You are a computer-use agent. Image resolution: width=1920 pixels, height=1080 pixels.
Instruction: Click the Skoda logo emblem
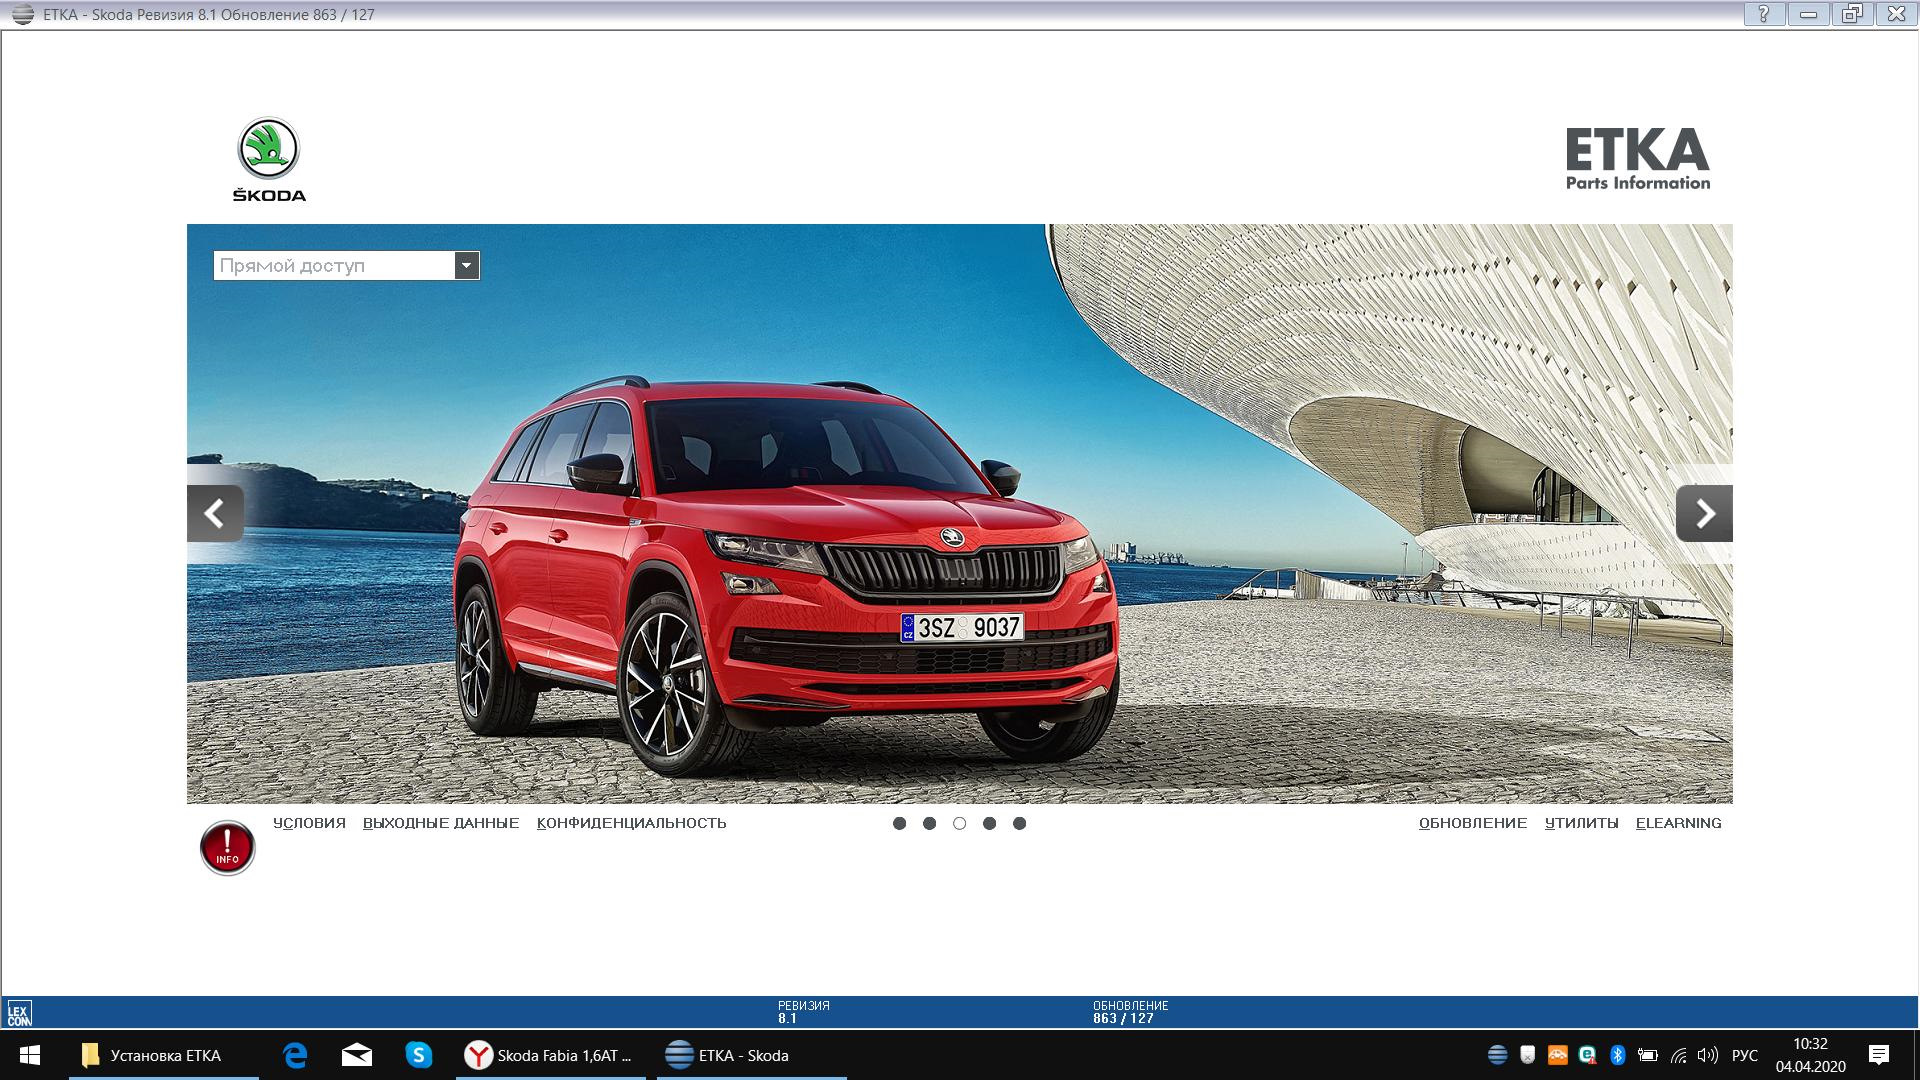pos(268,150)
